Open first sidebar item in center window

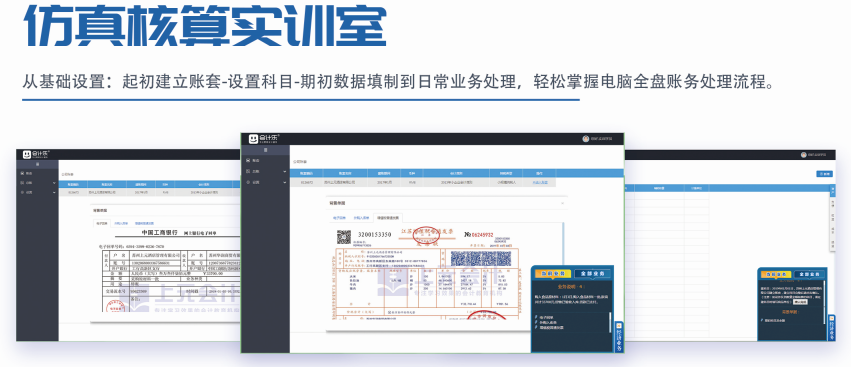(x=252, y=161)
